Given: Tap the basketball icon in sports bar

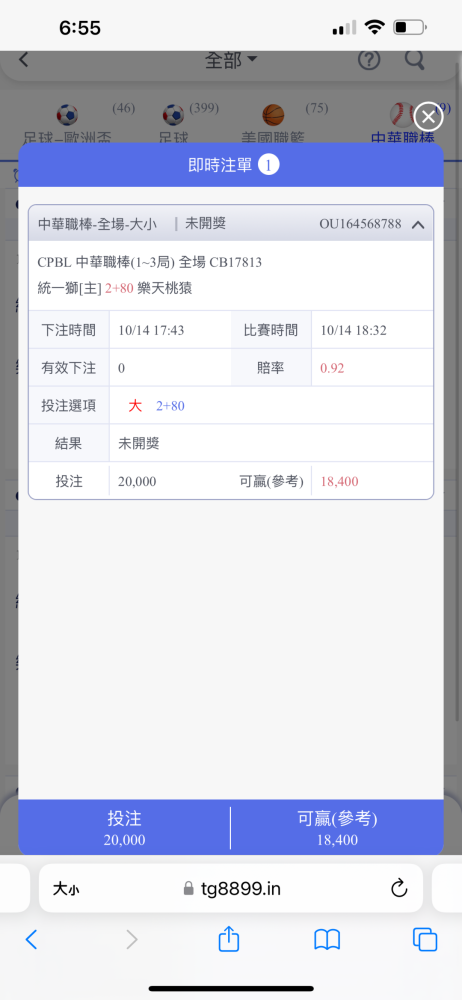Looking at the screenshot, I should click(273, 115).
